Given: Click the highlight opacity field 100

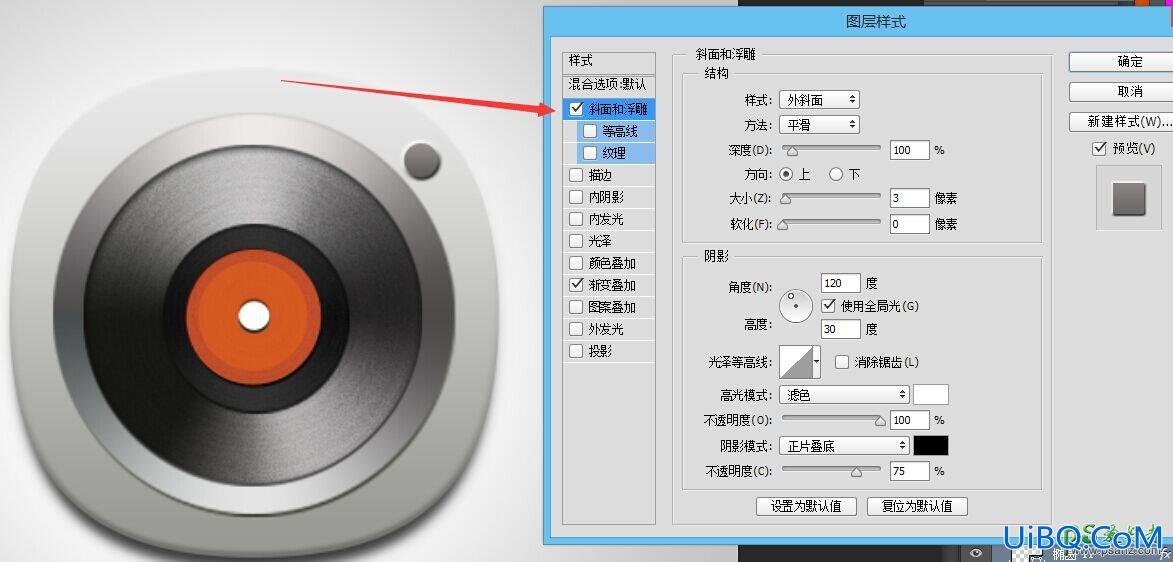Looking at the screenshot, I should pyautogui.click(x=910, y=420).
